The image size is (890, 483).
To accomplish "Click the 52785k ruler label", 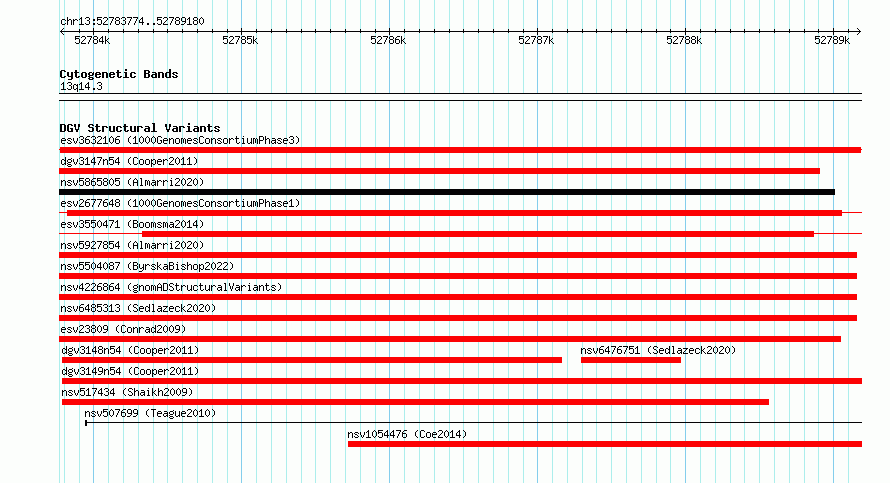I will (x=240, y=40).
